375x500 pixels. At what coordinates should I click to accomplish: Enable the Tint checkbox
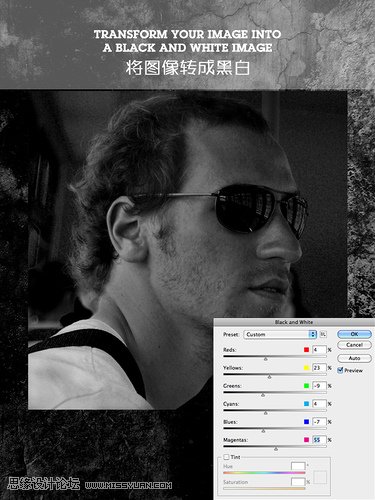(x=226, y=457)
